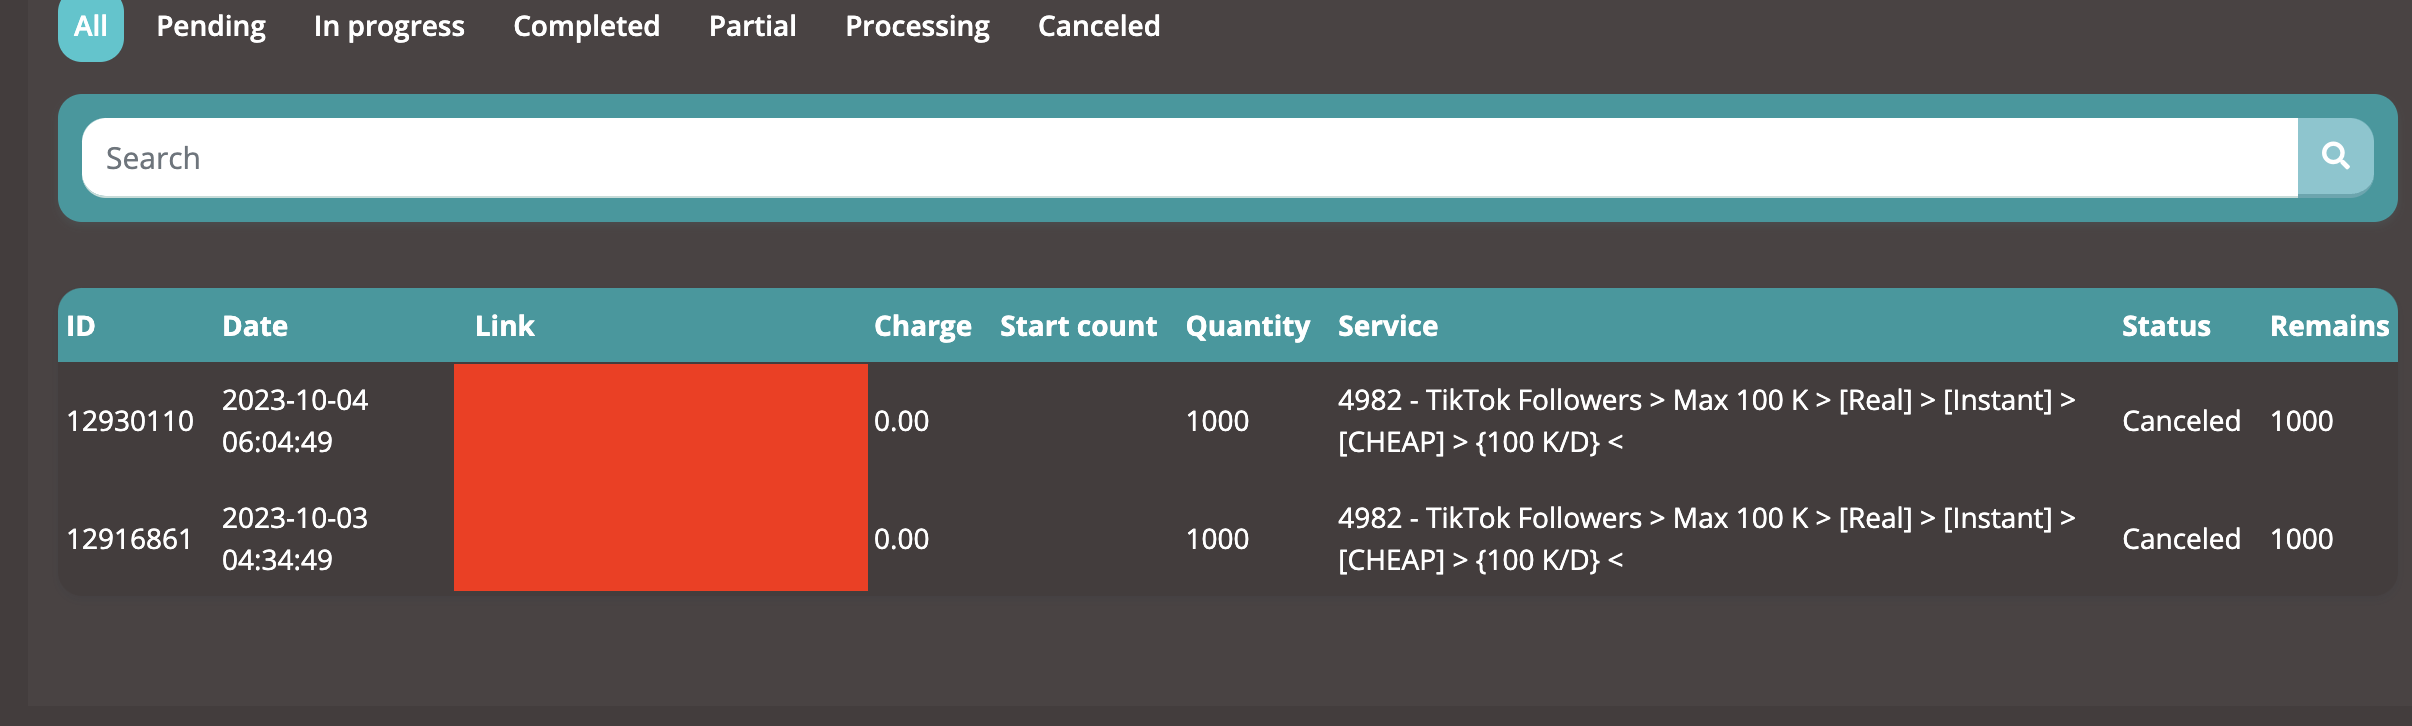Click the magnifying glass search icon
This screenshot has width=2412, height=726.
point(2335,157)
